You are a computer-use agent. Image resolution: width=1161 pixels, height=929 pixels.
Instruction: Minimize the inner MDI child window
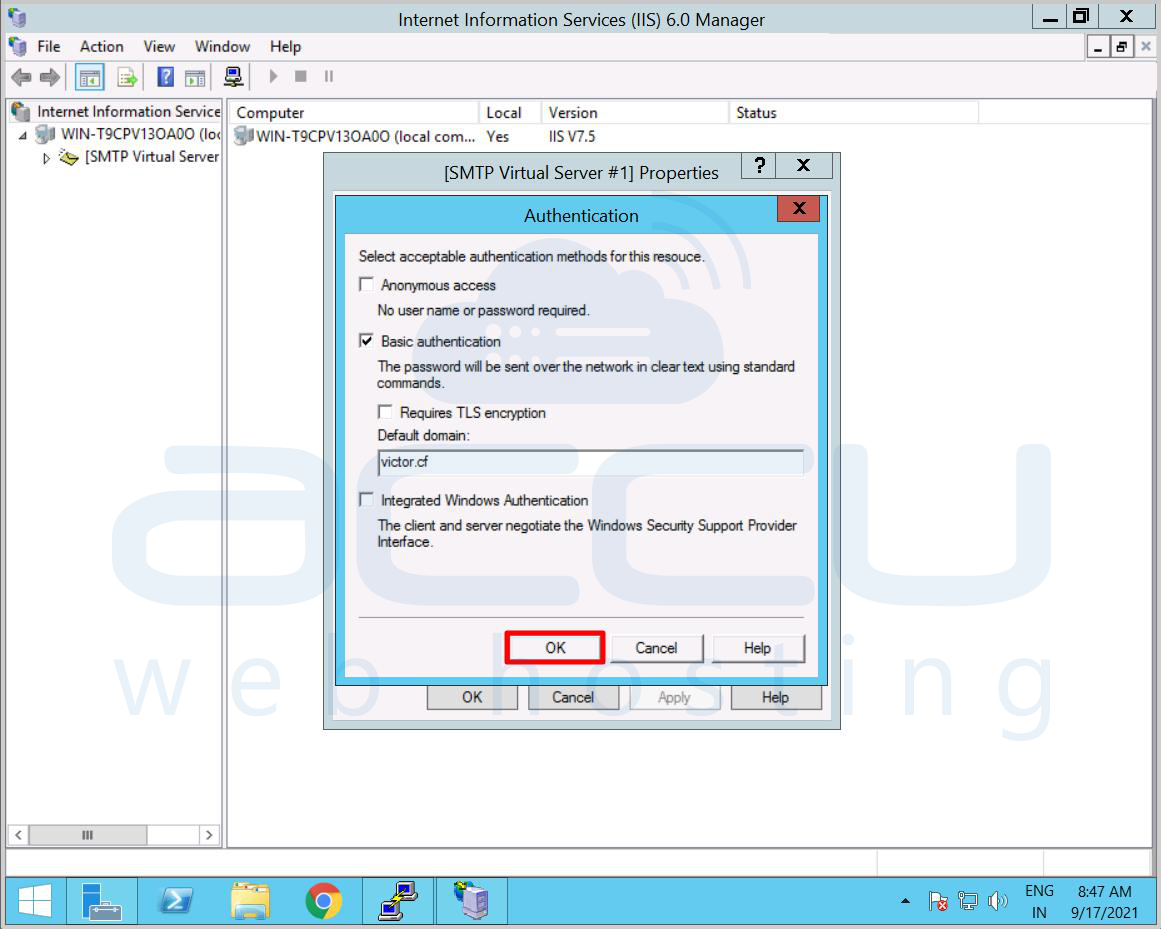click(1098, 47)
